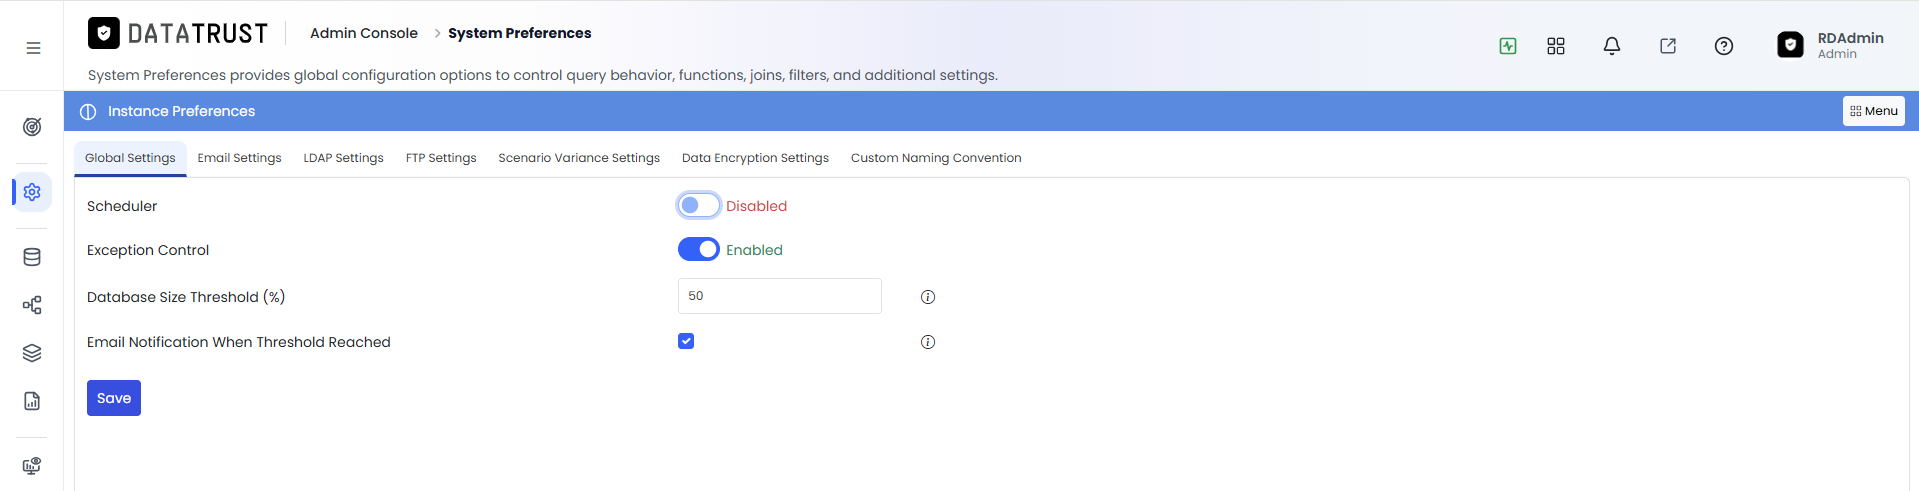This screenshot has height=491, width=1919.
Task: Switch to the Email Settings tab
Action: tap(239, 158)
